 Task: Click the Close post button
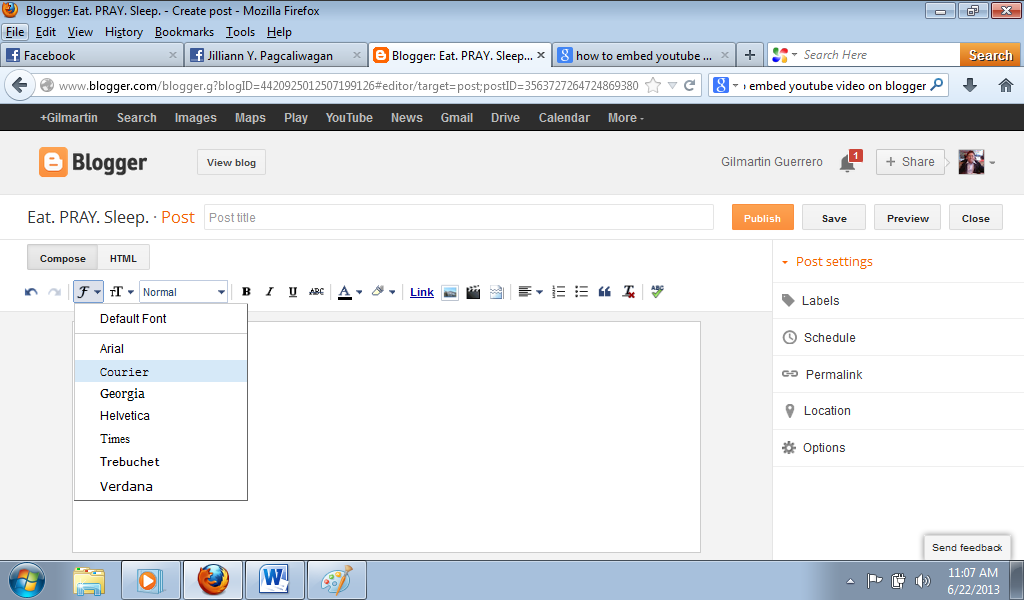(976, 218)
